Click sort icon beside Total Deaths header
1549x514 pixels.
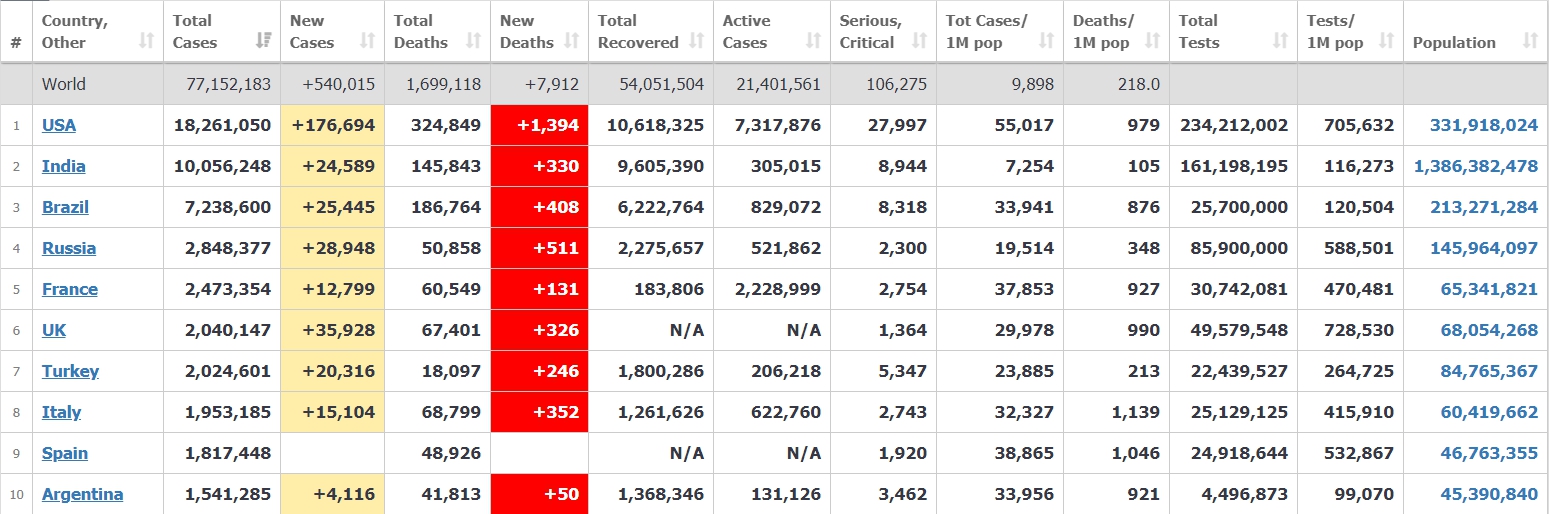pos(472,41)
